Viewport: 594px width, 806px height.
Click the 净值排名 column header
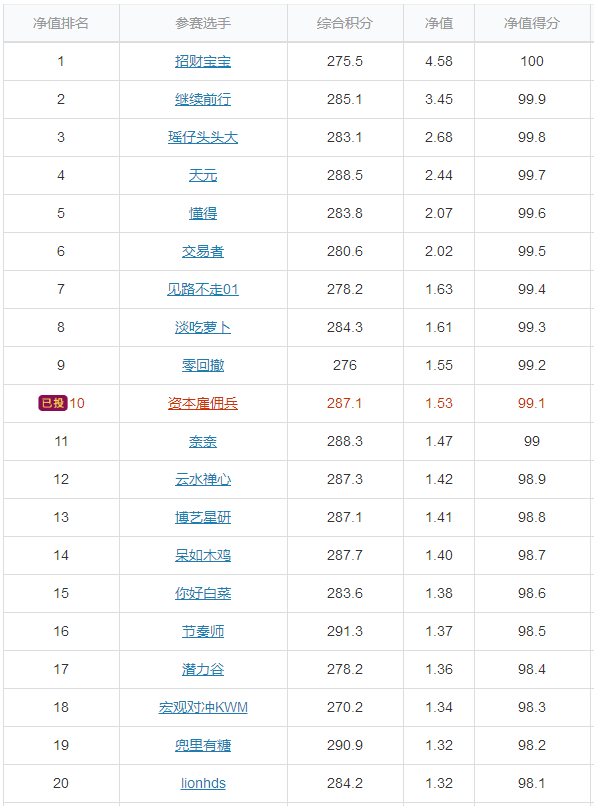[61, 23]
